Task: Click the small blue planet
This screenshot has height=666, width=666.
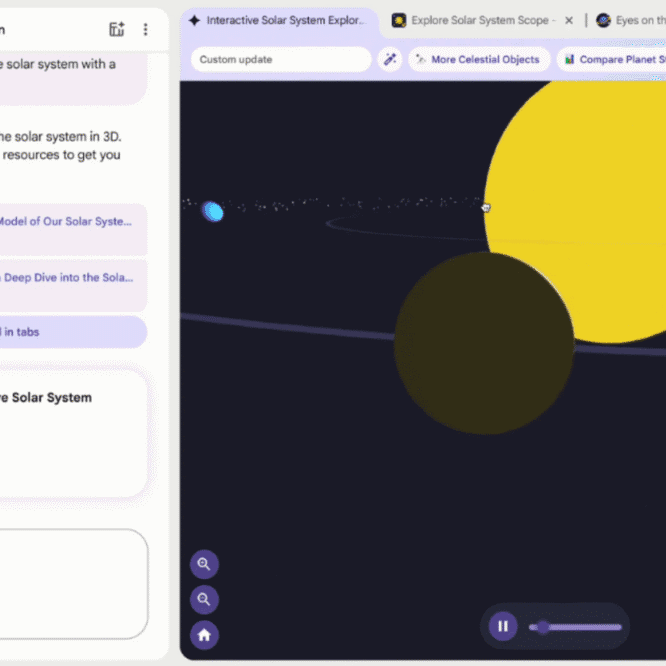Action: click(212, 211)
